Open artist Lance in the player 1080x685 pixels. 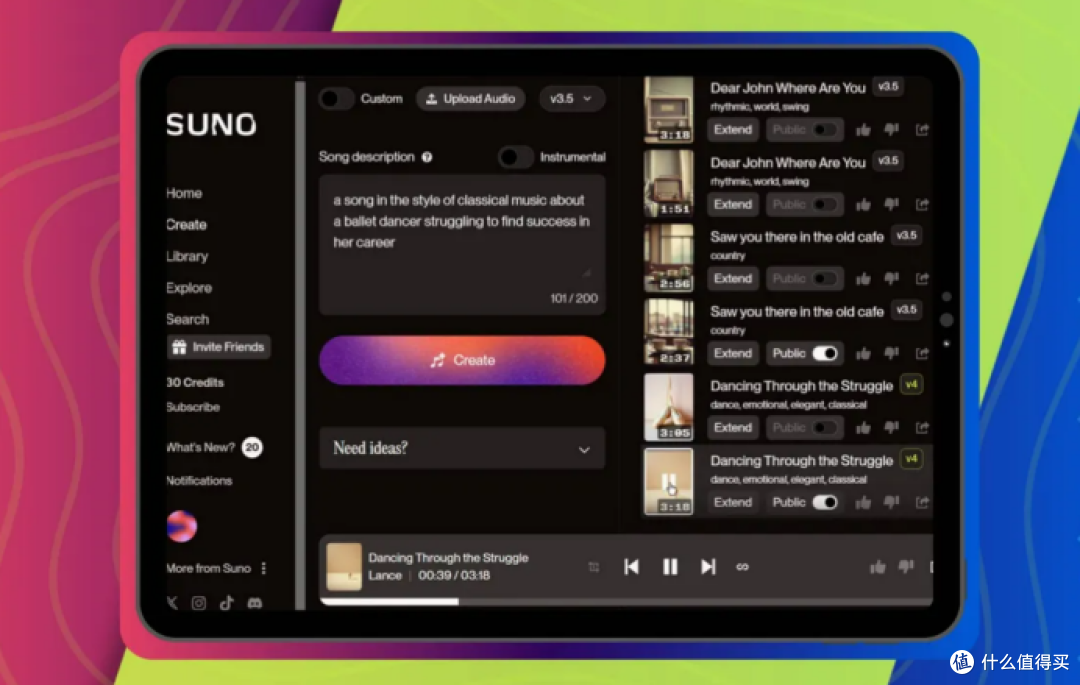pos(385,576)
